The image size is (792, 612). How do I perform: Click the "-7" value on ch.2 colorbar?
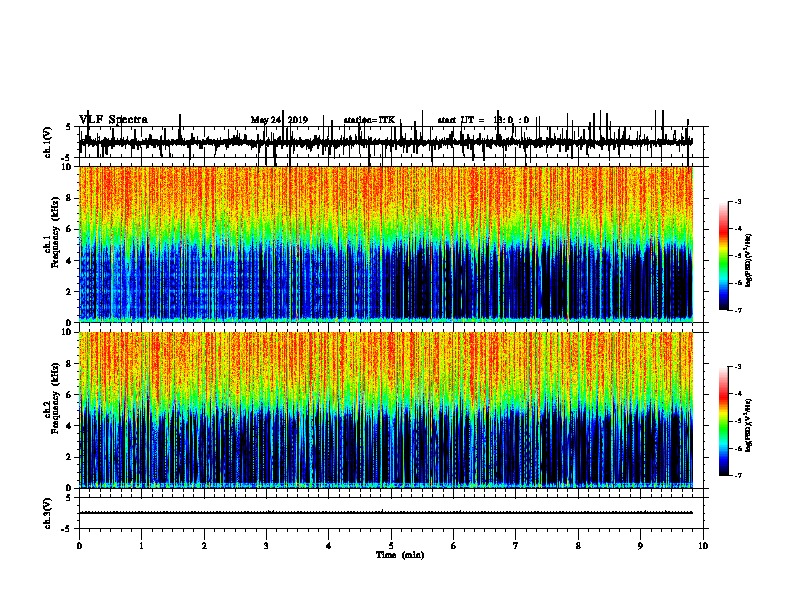click(x=737, y=476)
